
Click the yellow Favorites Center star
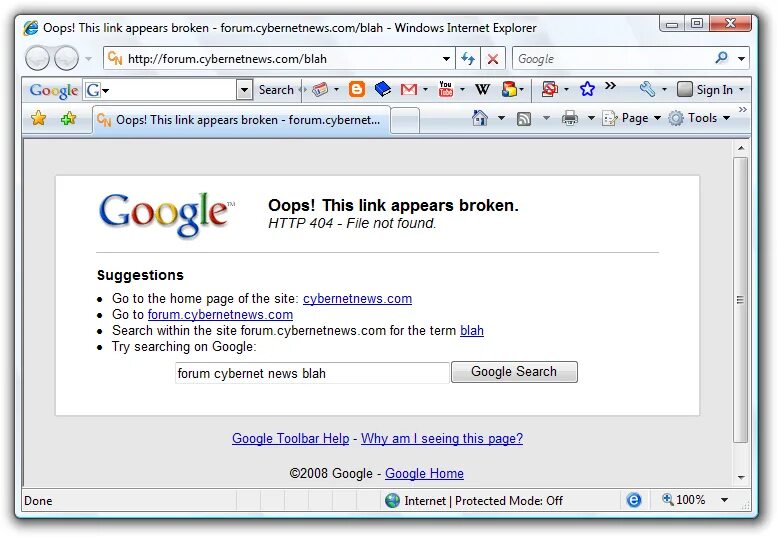coord(38,118)
